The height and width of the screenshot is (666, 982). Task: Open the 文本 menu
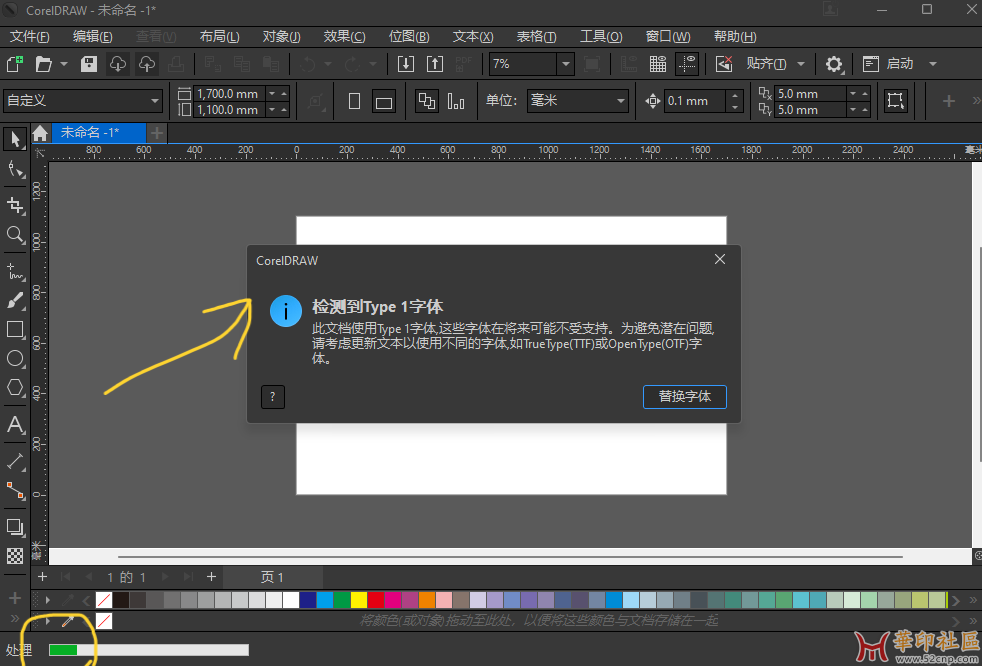click(473, 36)
